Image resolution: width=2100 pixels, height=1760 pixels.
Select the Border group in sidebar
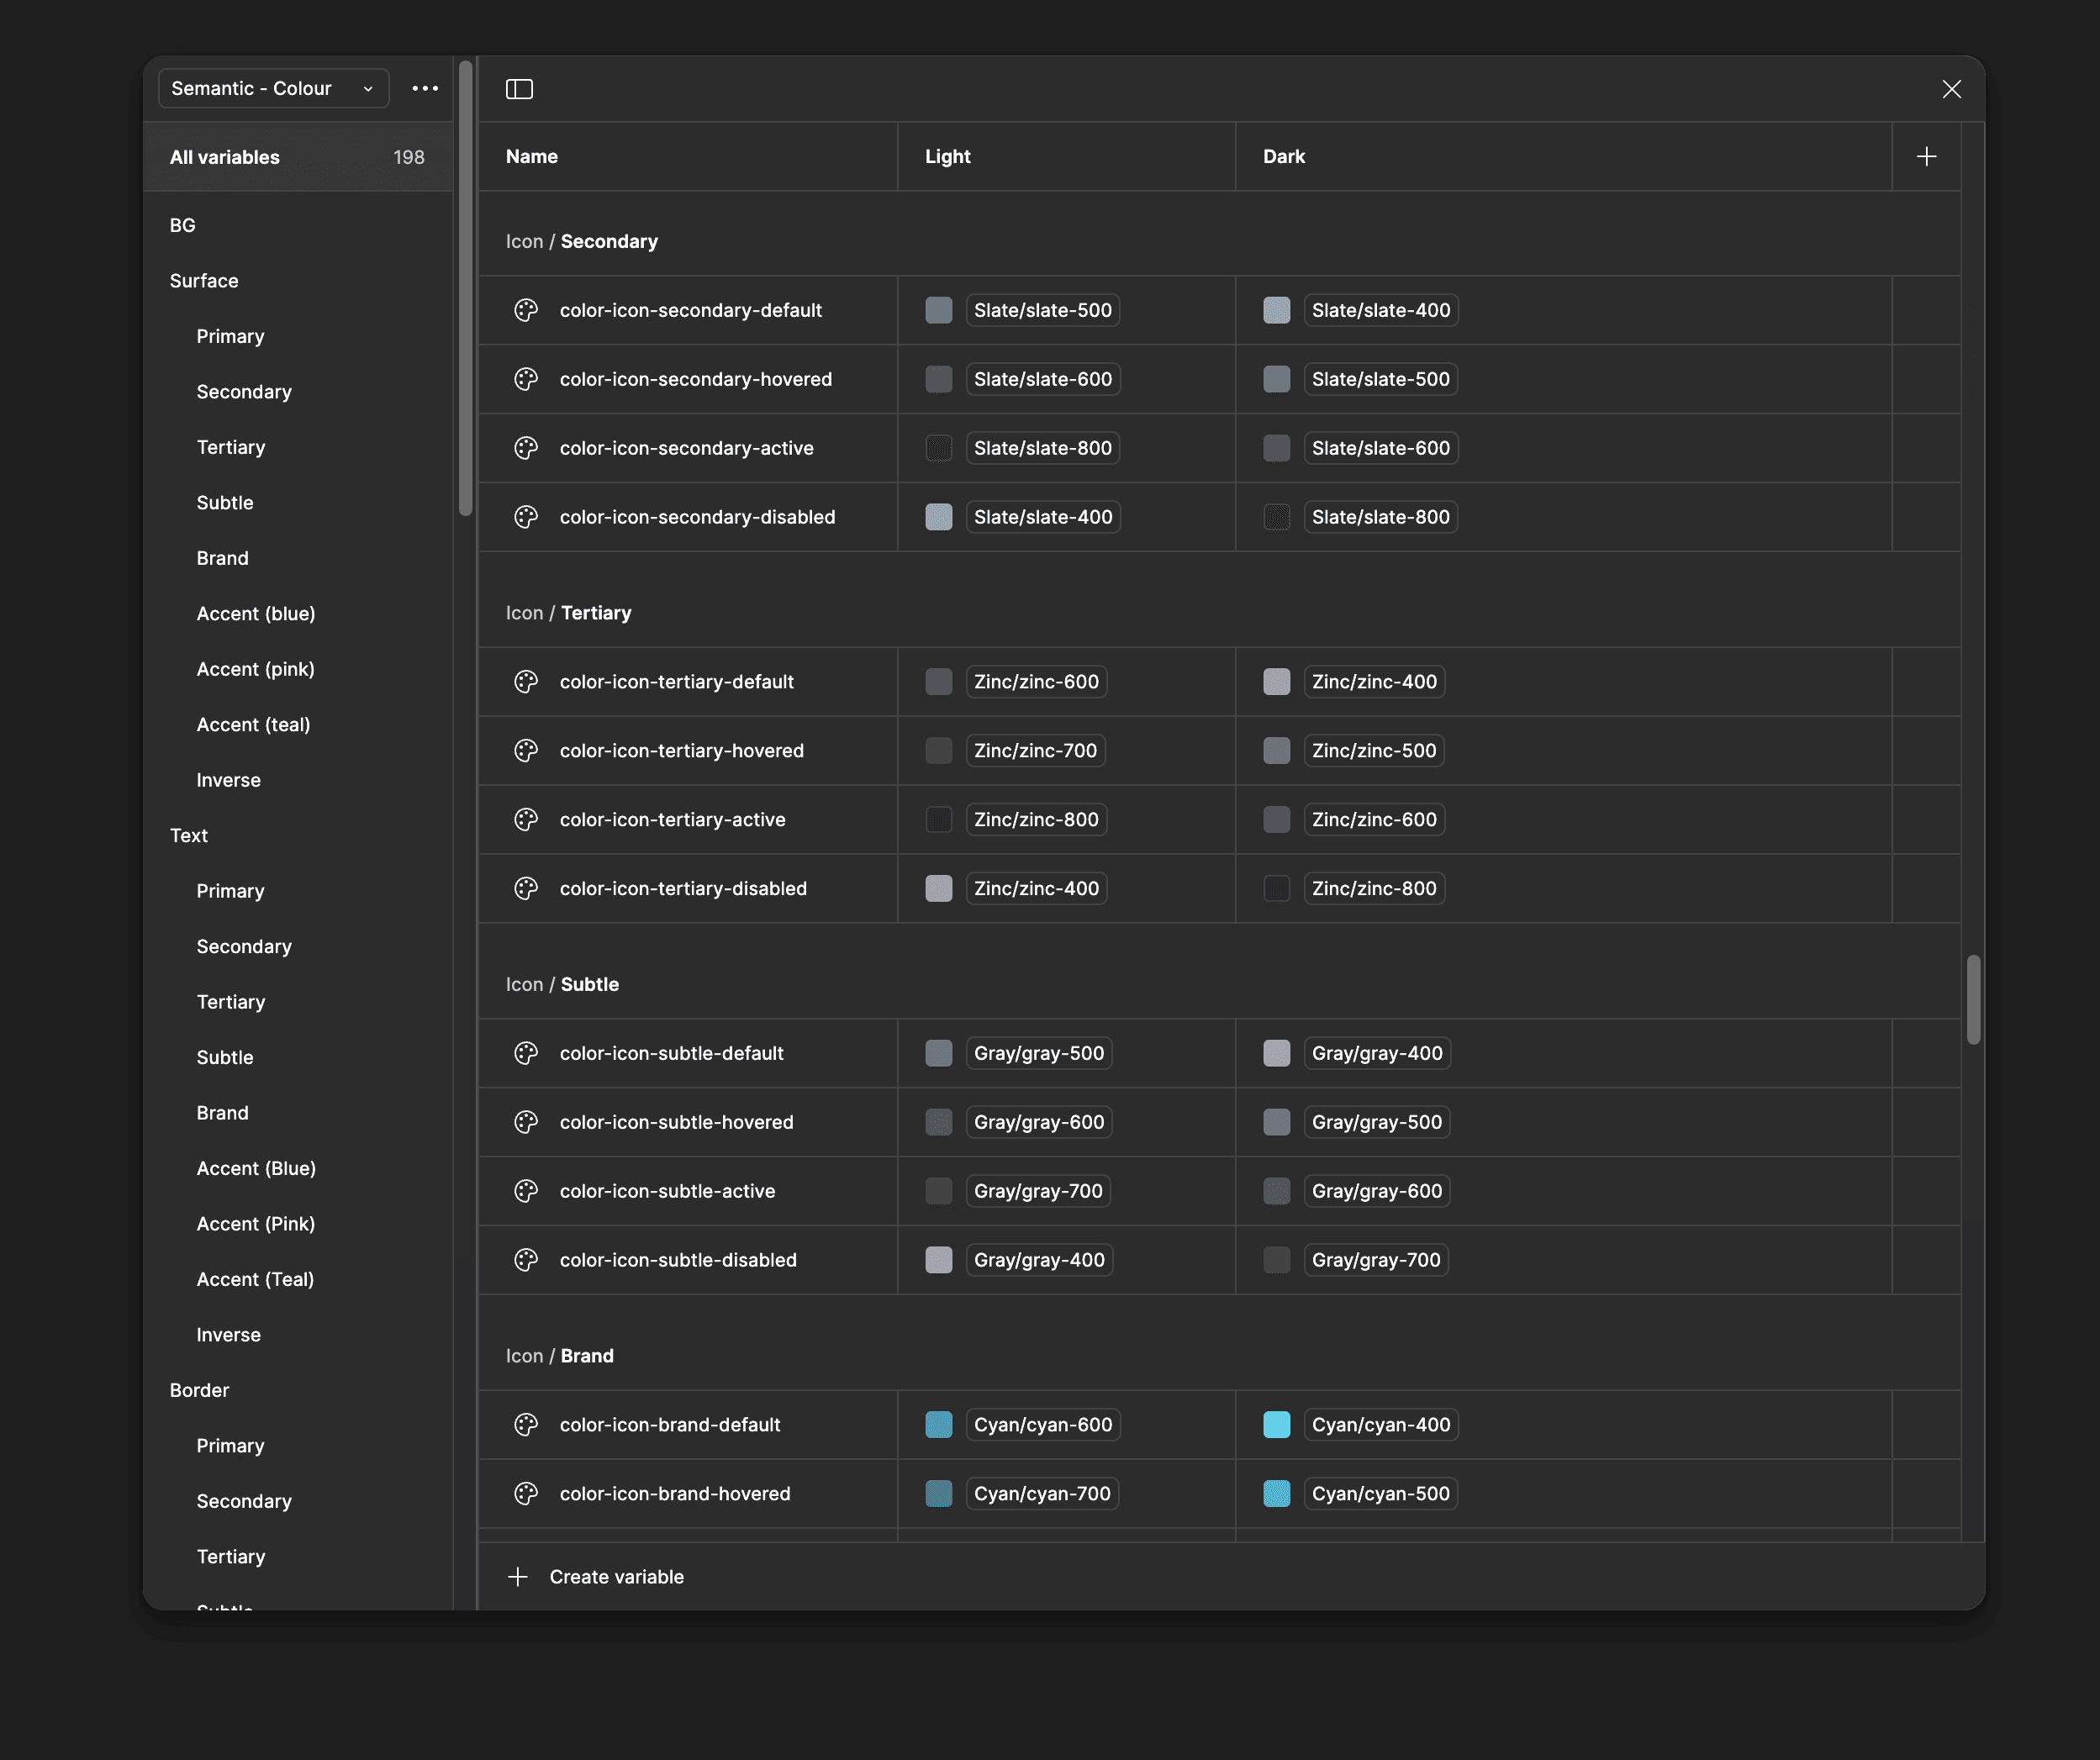[199, 1390]
